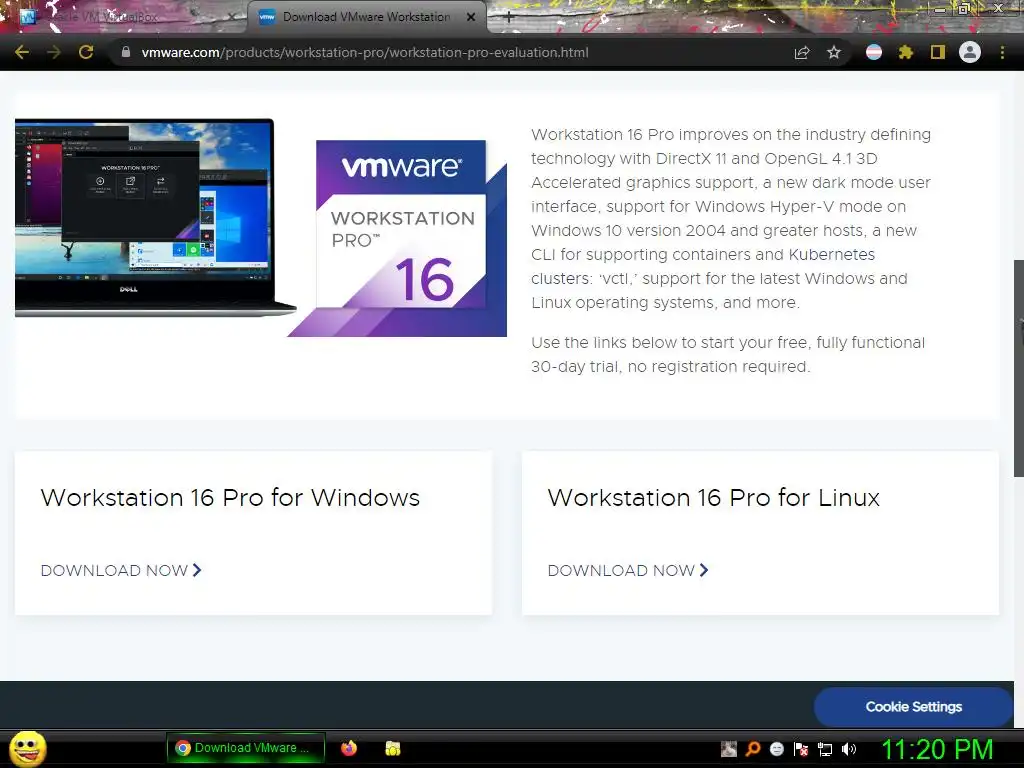Open the yellow folder taskbar icon

click(x=392, y=748)
